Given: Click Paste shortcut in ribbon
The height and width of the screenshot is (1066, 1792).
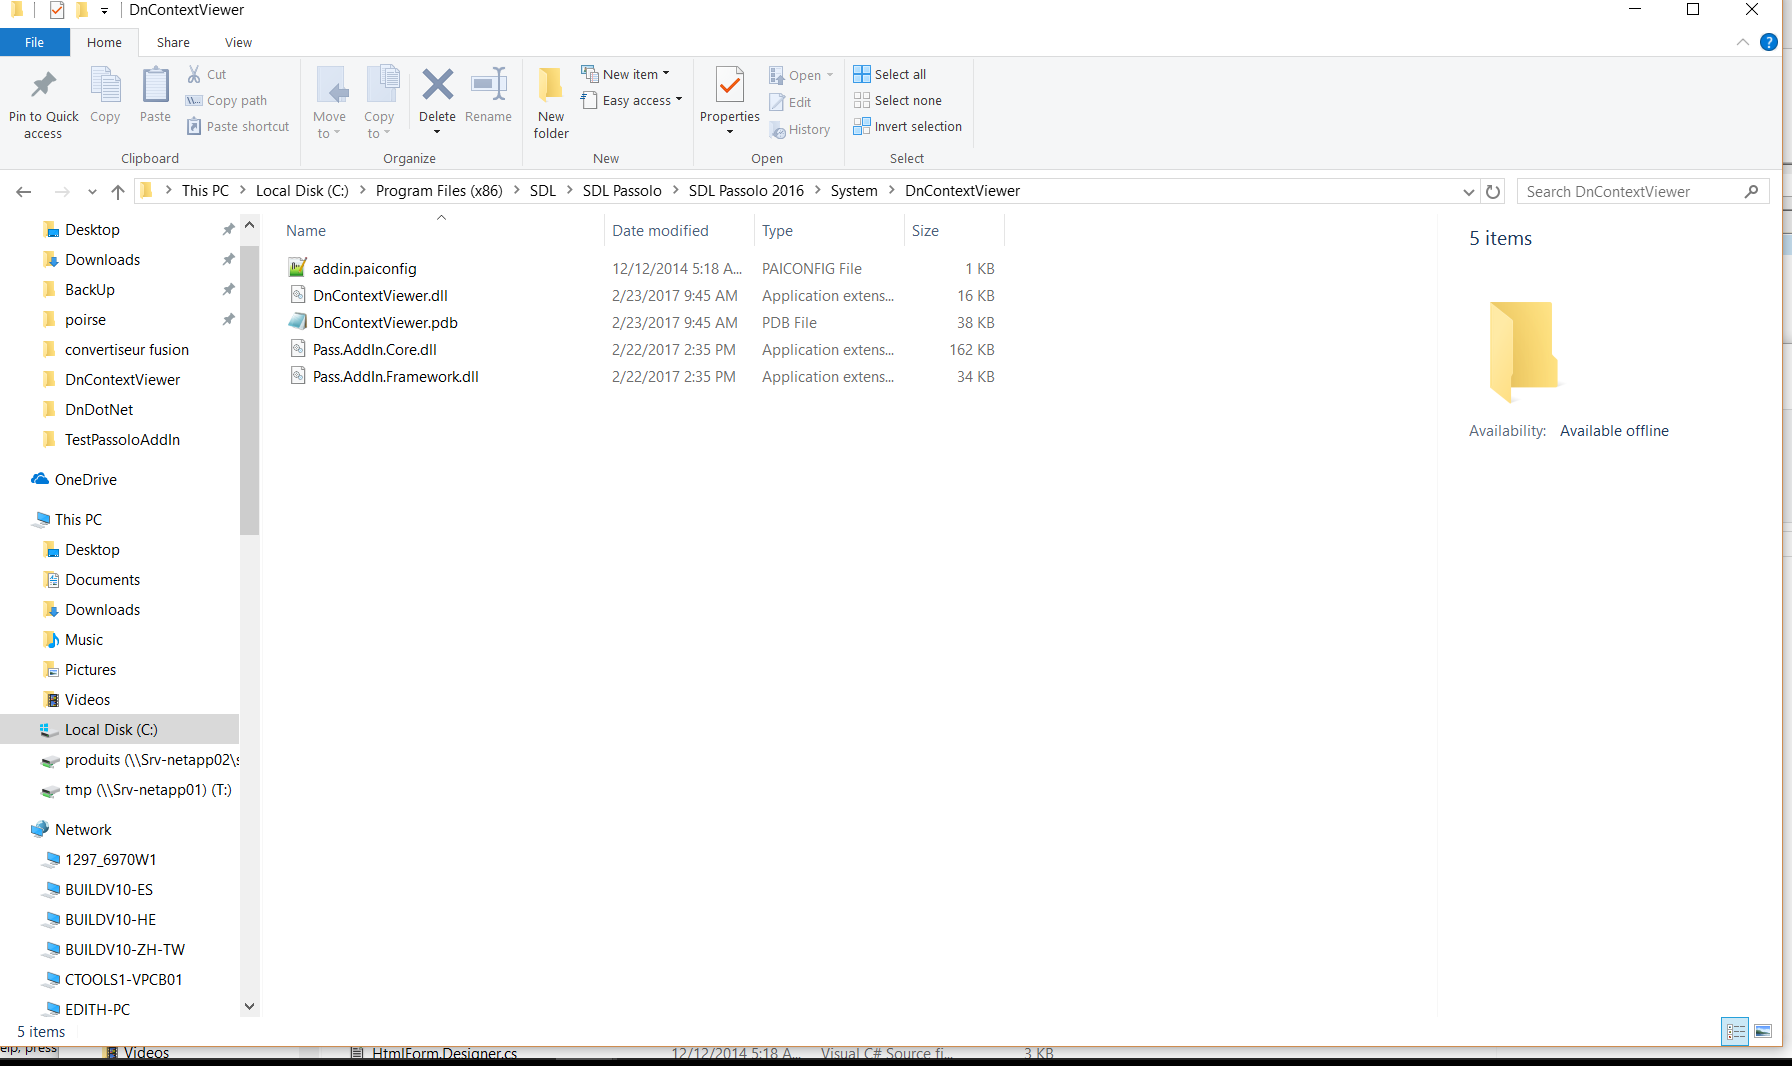Looking at the screenshot, I should (238, 126).
